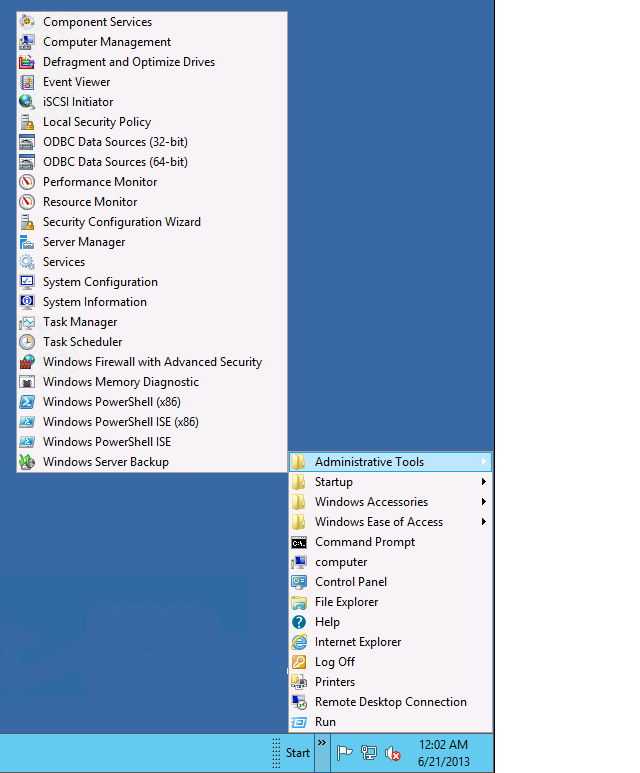Open the Resource Monitor icon
Image resolution: width=640 pixels, height=773 pixels.
click(x=27, y=202)
